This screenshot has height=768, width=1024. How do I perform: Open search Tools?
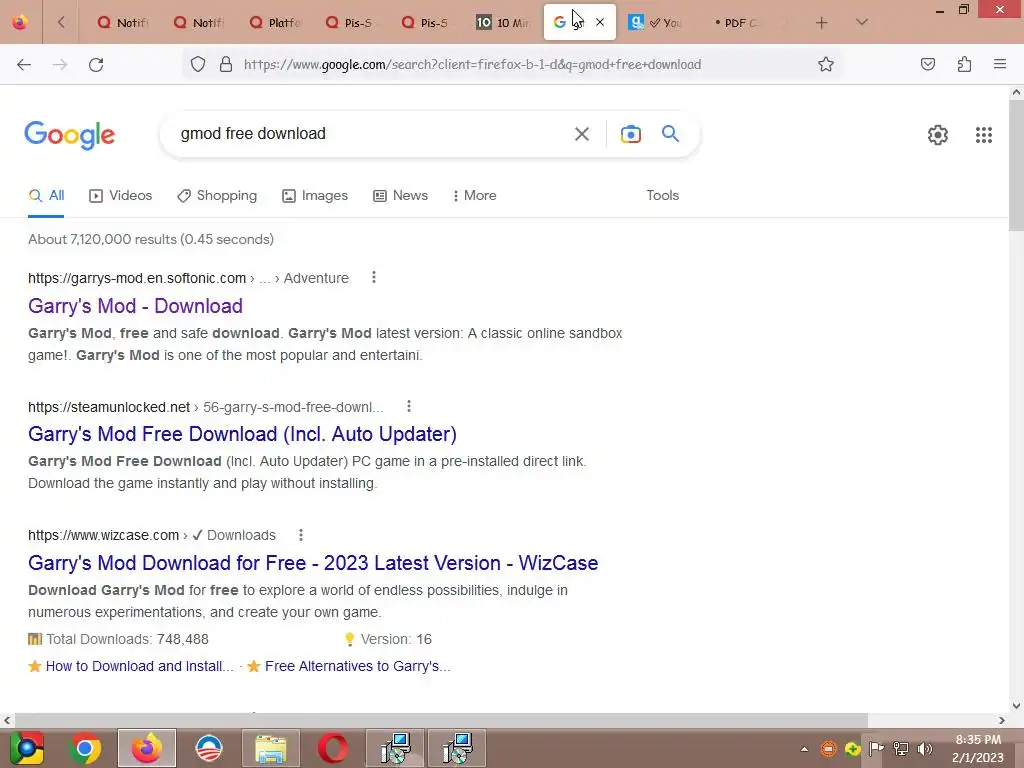[662, 195]
